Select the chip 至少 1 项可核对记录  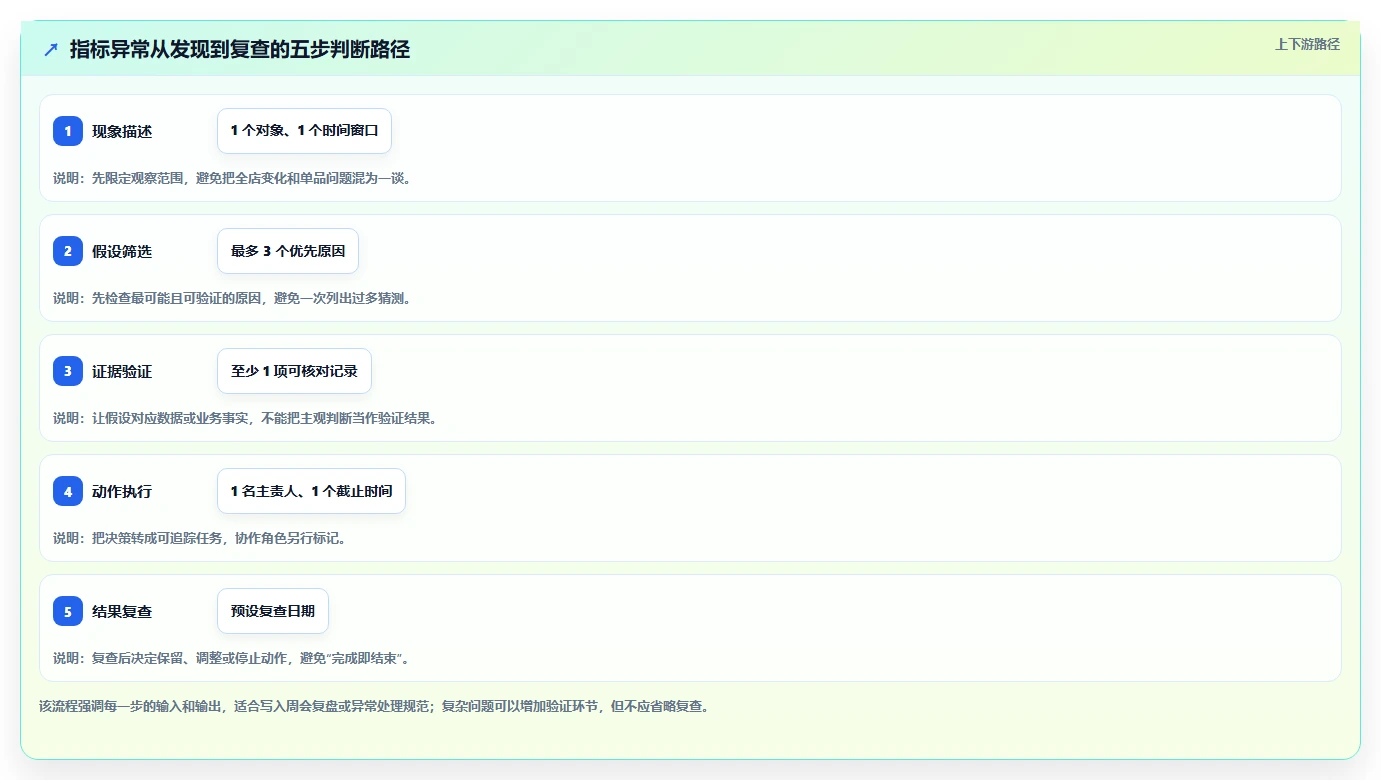click(x=294, y=371)
